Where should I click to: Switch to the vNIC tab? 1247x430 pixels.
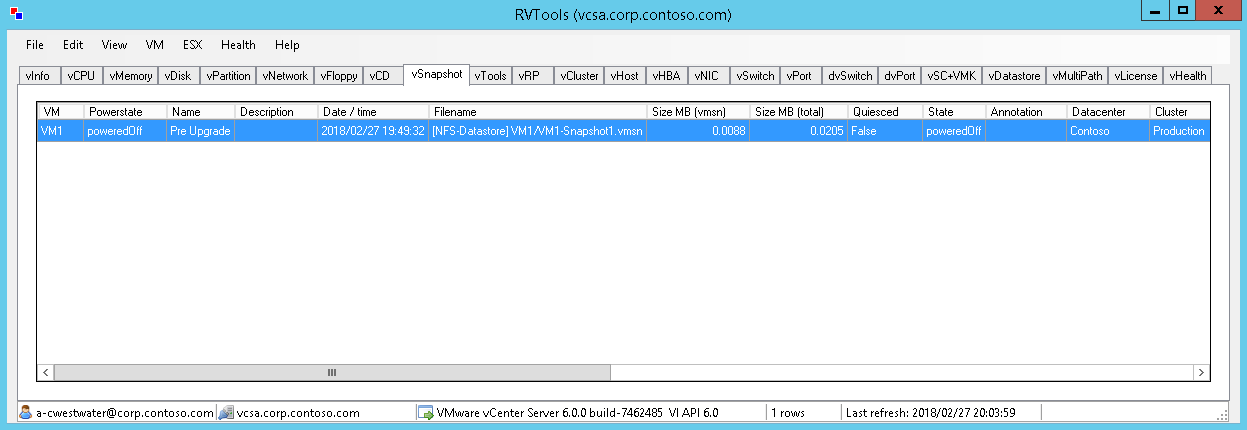[708, 76]
